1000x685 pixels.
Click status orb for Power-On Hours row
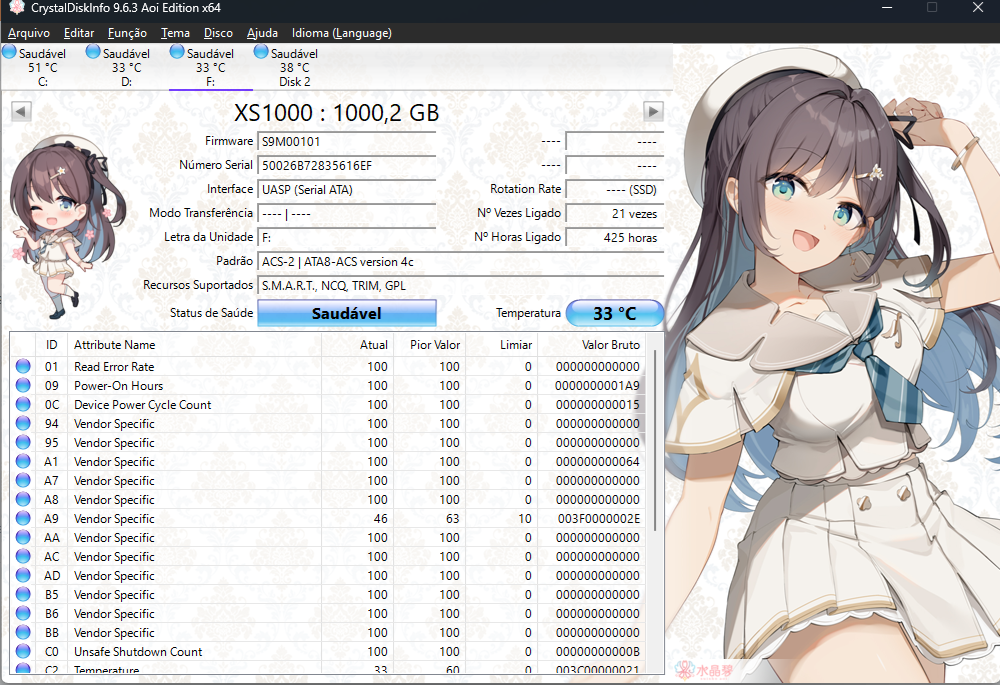[23, 385]
